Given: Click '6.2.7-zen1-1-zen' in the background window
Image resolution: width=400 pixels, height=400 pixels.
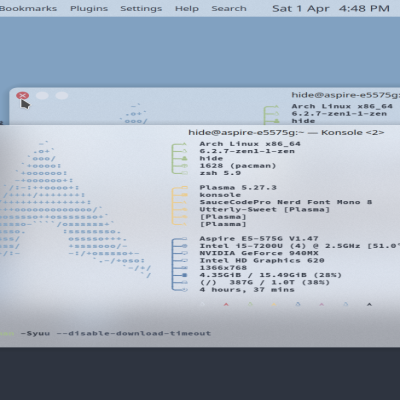Looking at the screenshot, I should 339,114.
